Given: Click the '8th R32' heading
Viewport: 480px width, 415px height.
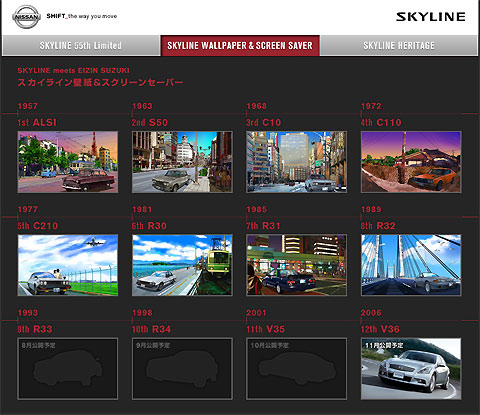Looking at the screenshot, I should [x=378, y=226].
